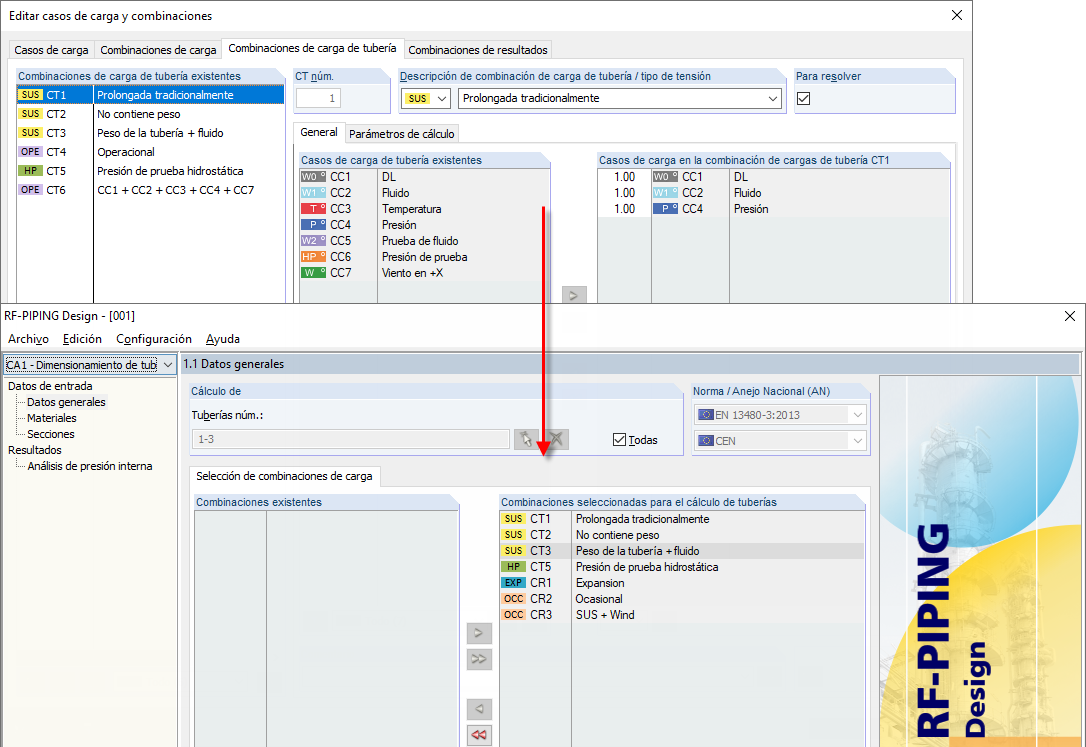The image size is (1086, 747).
Task: Select Materiales in the tree
Action: pos(51,417)
